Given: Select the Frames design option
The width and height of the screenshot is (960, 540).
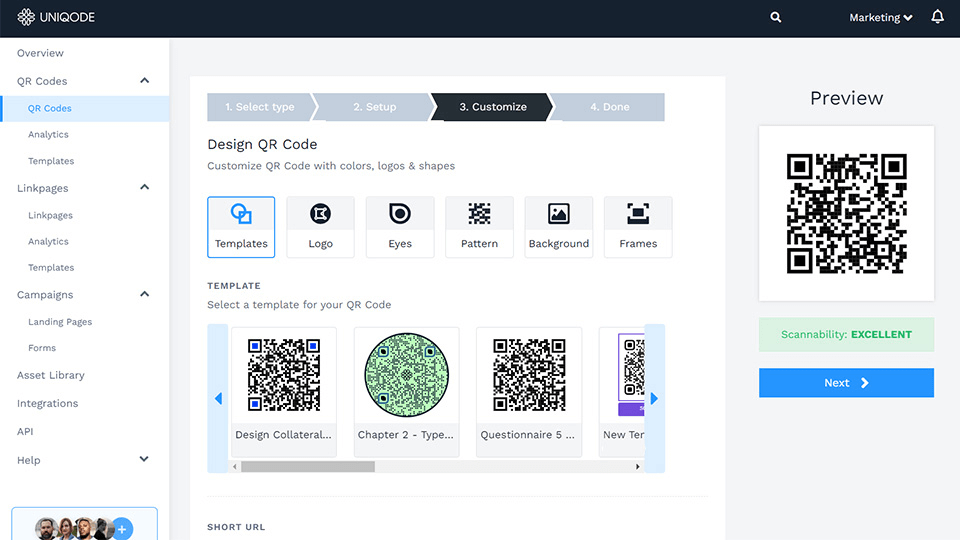Looking at the screenshot, I should click(638, 227).
